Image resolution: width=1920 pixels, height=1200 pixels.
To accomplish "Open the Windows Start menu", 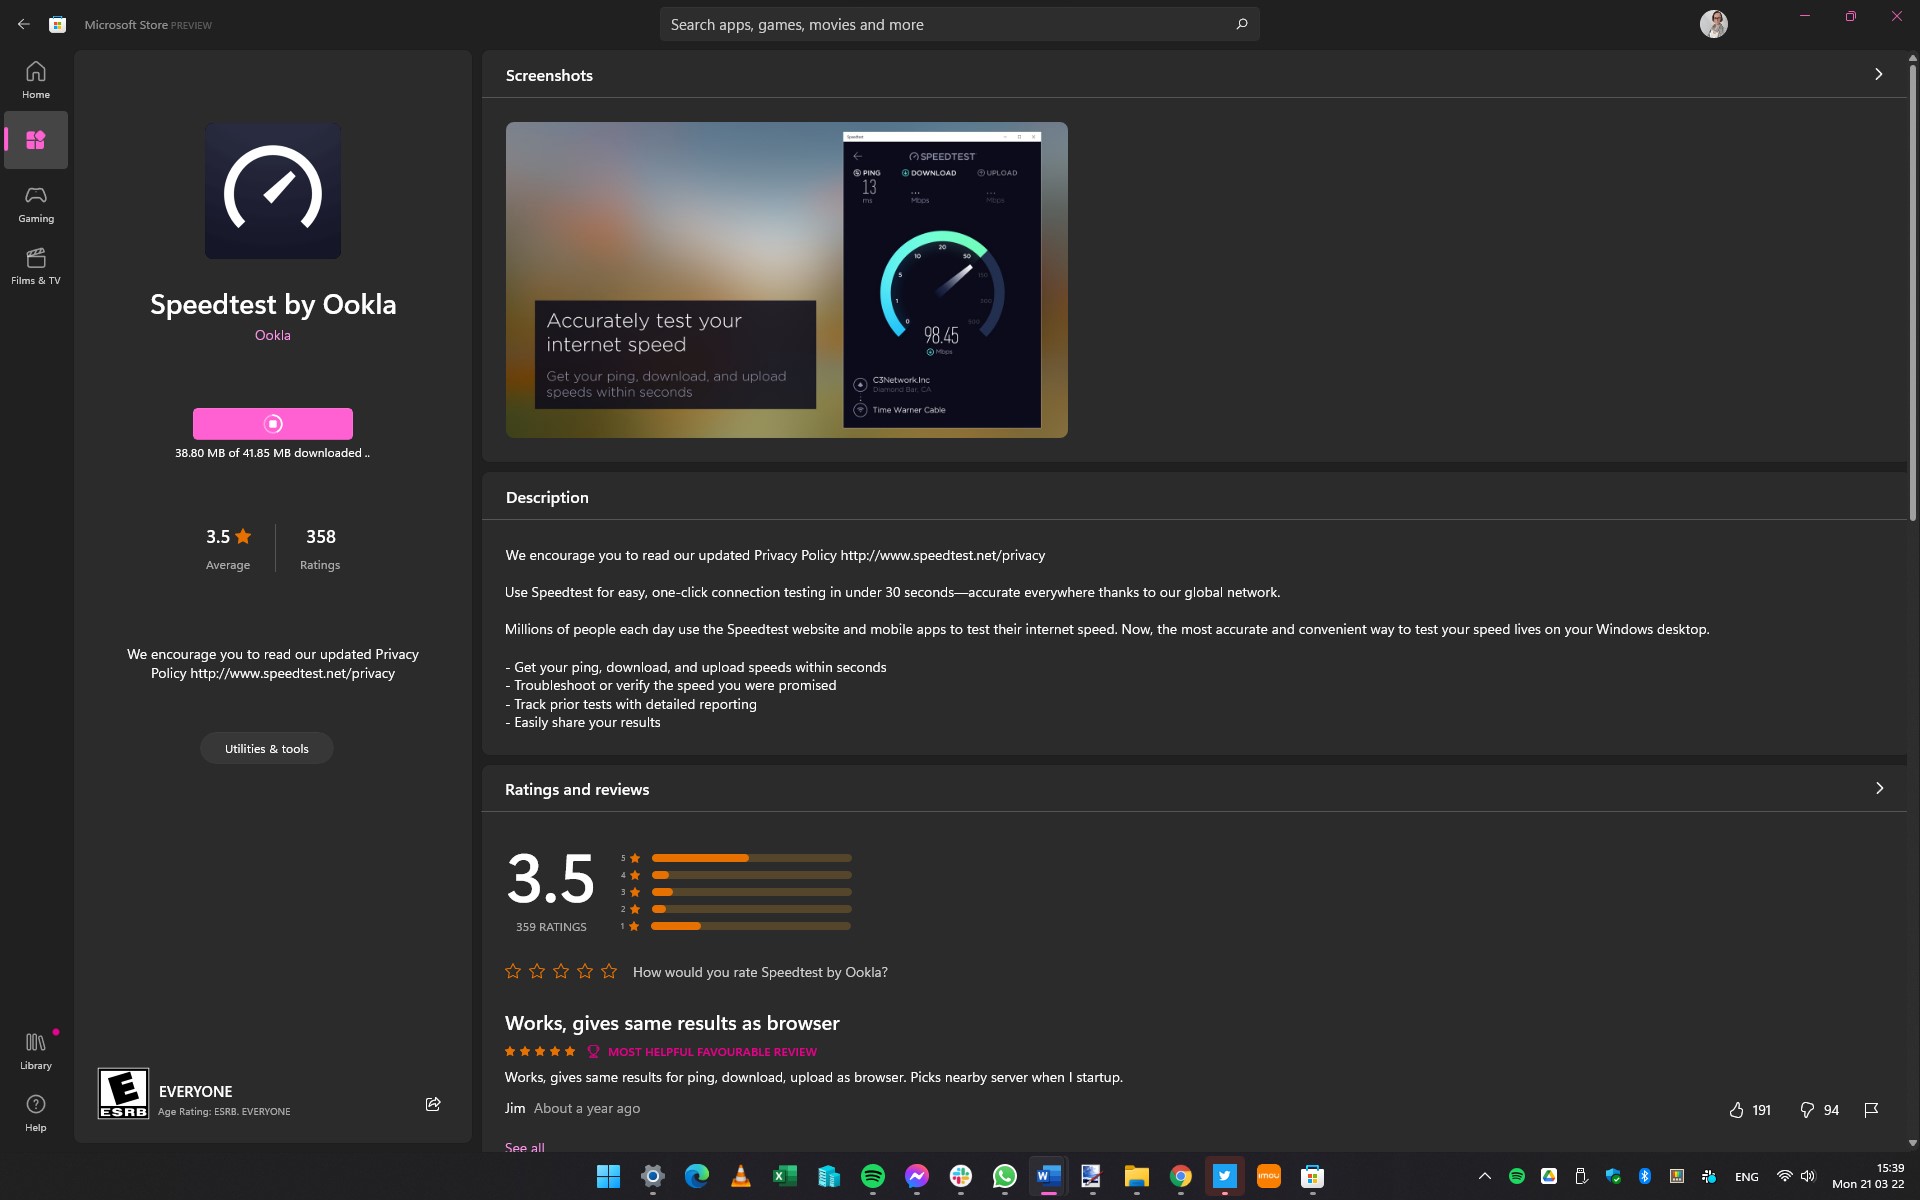I will 608,1177.
